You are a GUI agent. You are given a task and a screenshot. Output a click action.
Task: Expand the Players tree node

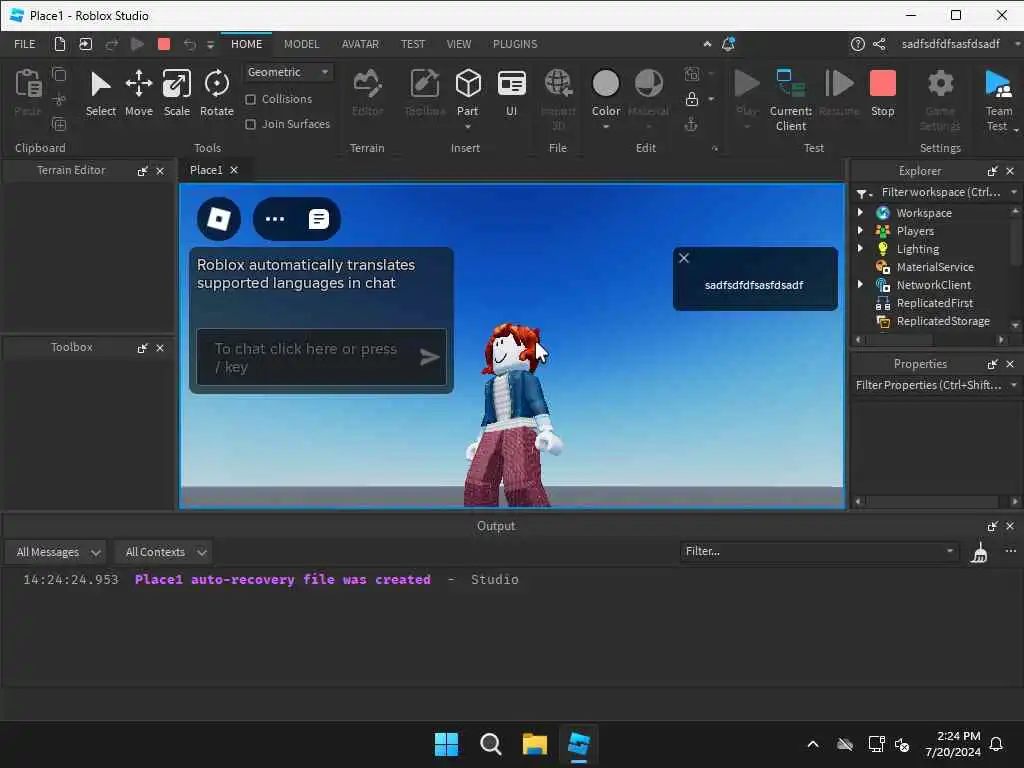coord(860,231)
